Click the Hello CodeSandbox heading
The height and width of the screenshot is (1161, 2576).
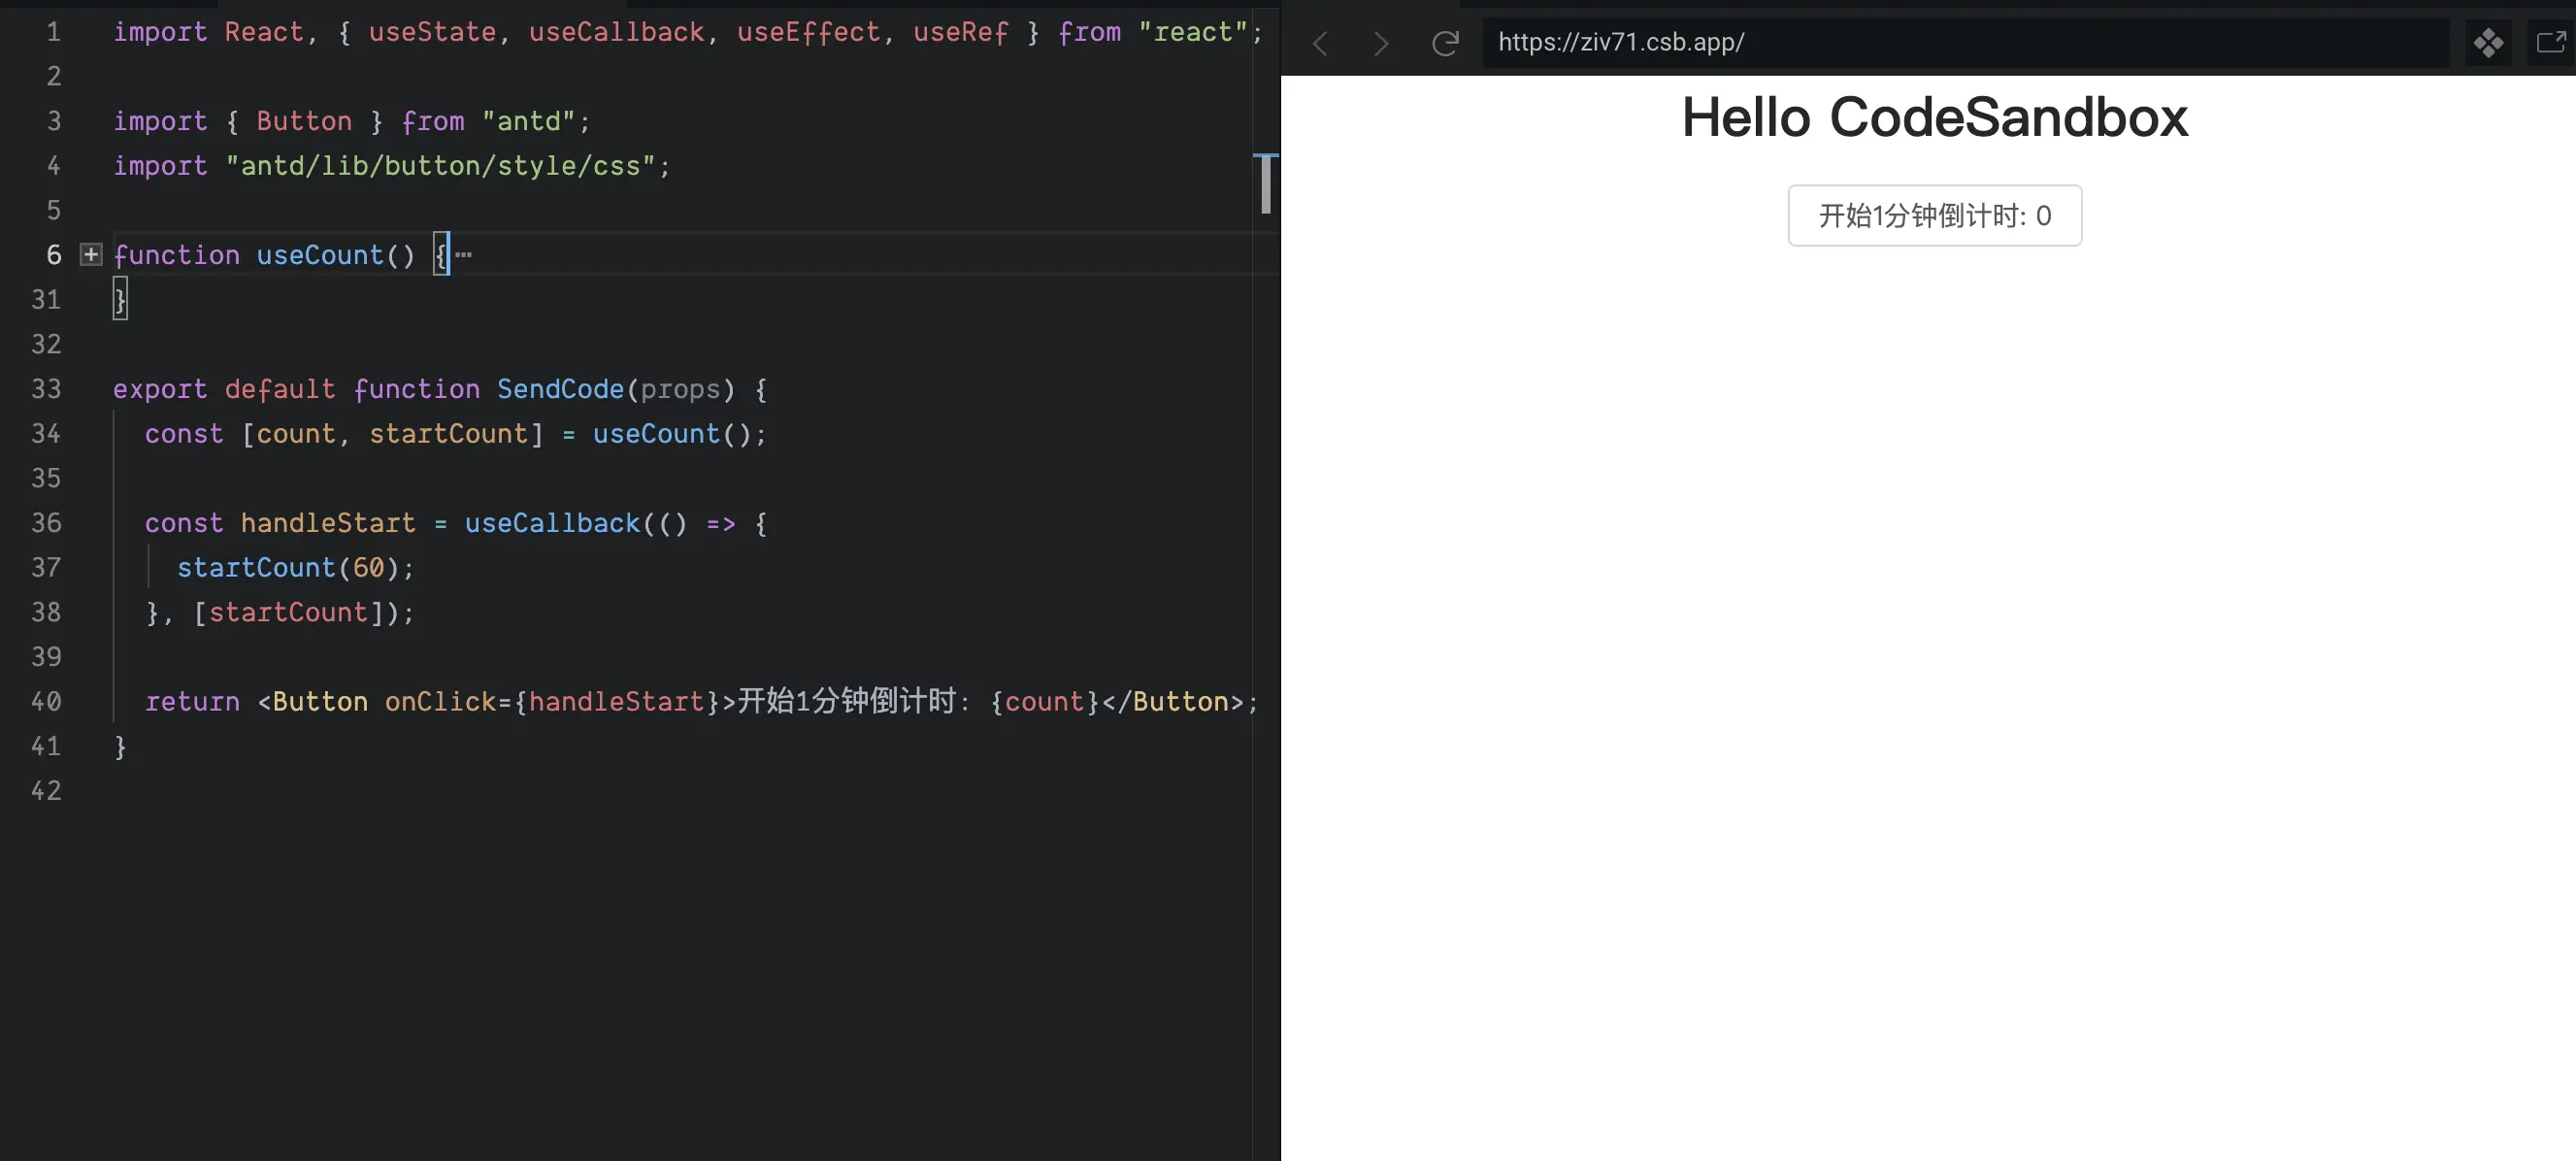pyautogui.click(x=1934, y=118)
